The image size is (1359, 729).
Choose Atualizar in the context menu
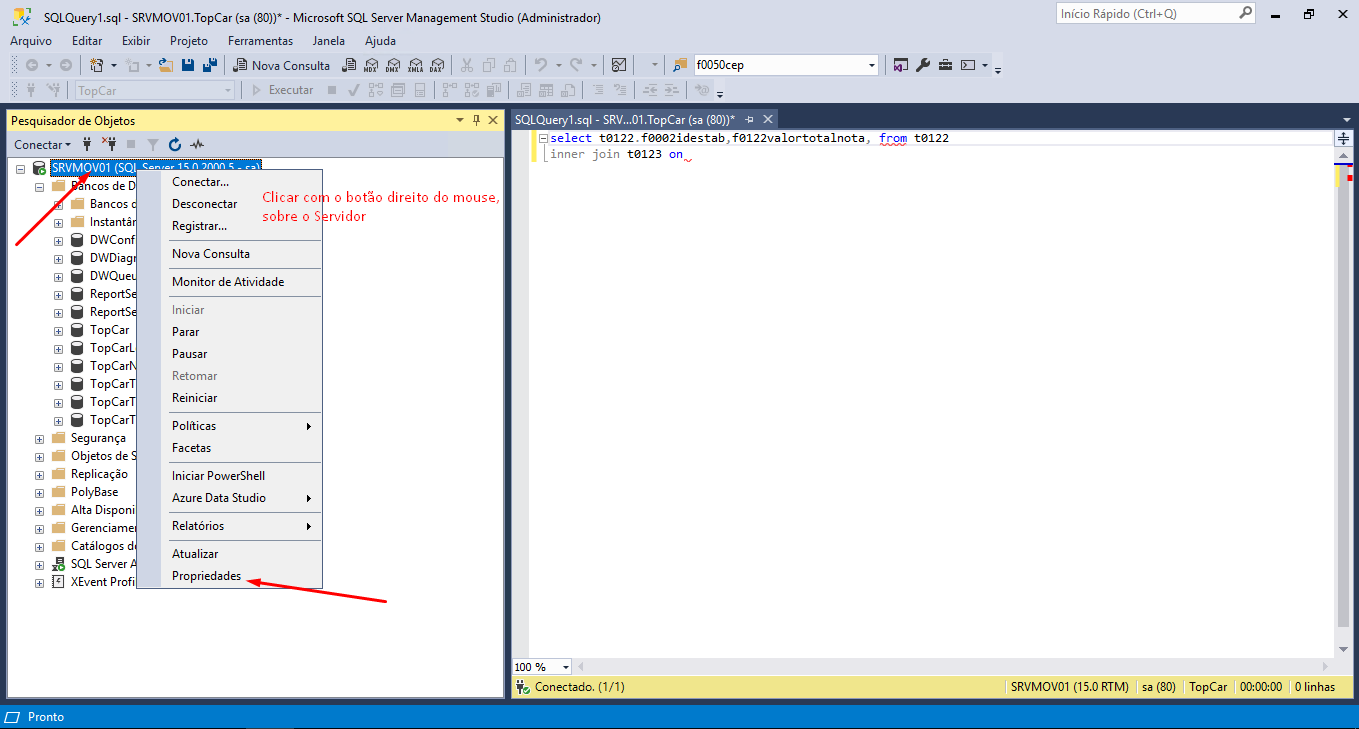point(195,554)
